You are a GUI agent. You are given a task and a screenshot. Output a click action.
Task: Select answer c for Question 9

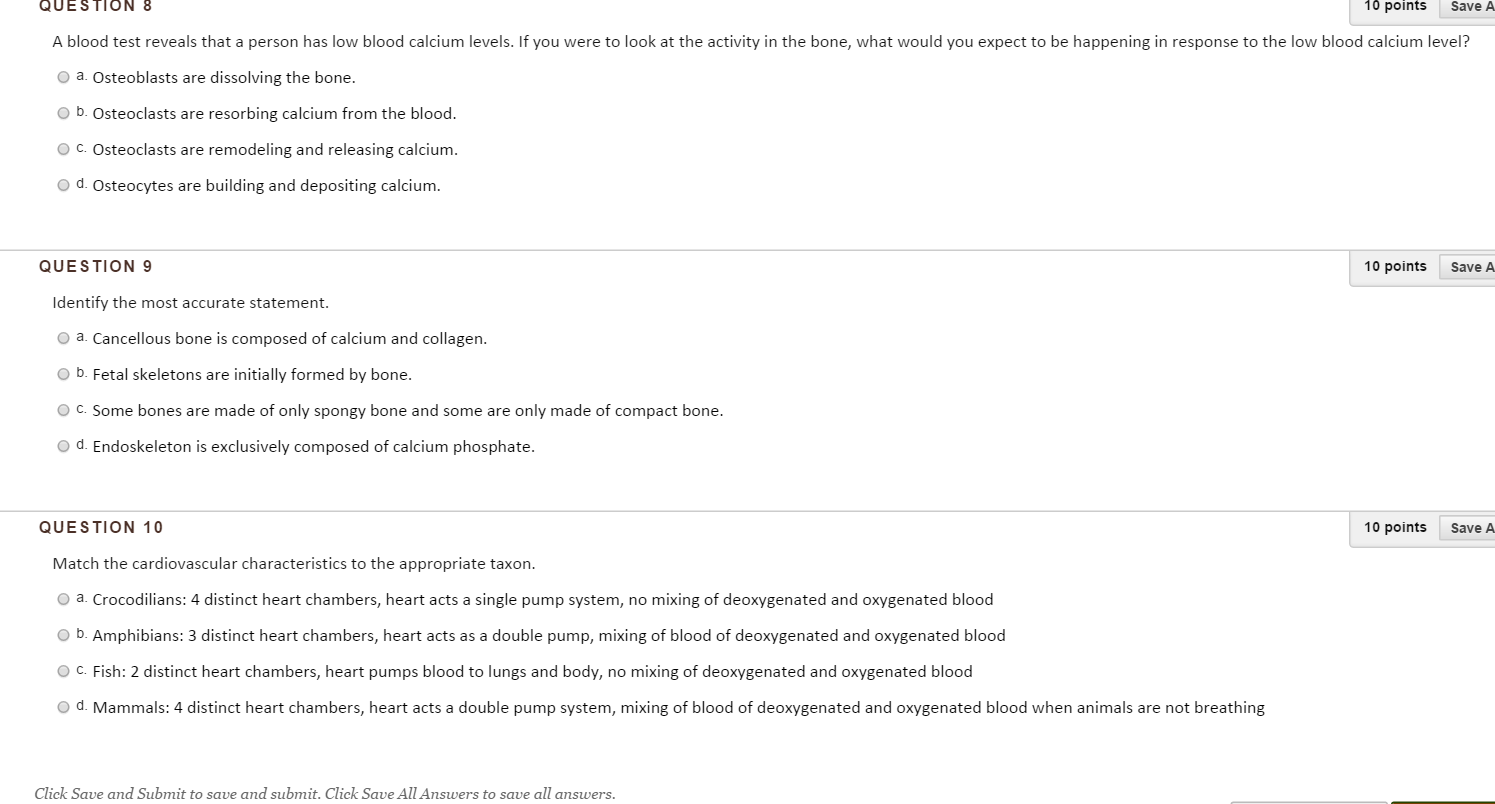coord(63,409)
